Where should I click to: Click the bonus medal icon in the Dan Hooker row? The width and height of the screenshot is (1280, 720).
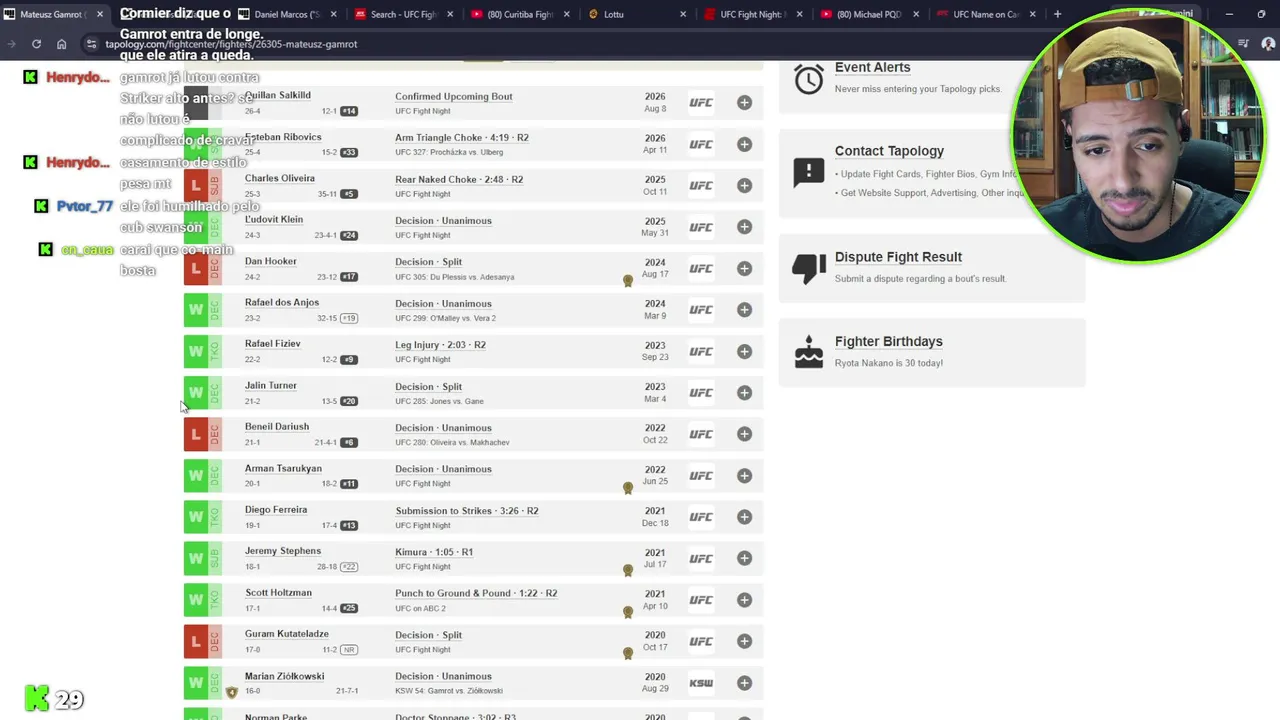click(628, 281)
